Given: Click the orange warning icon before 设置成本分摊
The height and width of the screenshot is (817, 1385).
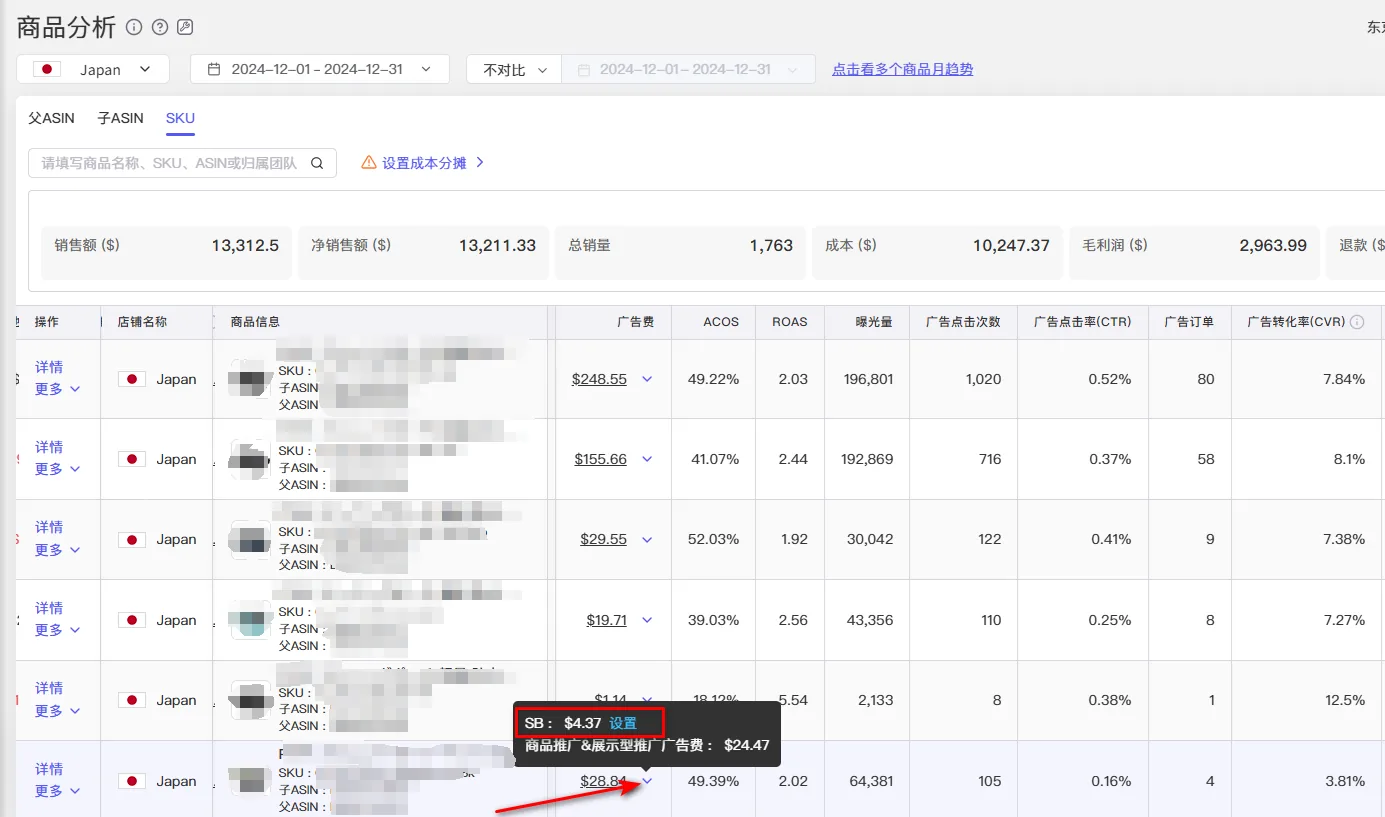Looking at the screenshot, I should coord(369,162).
